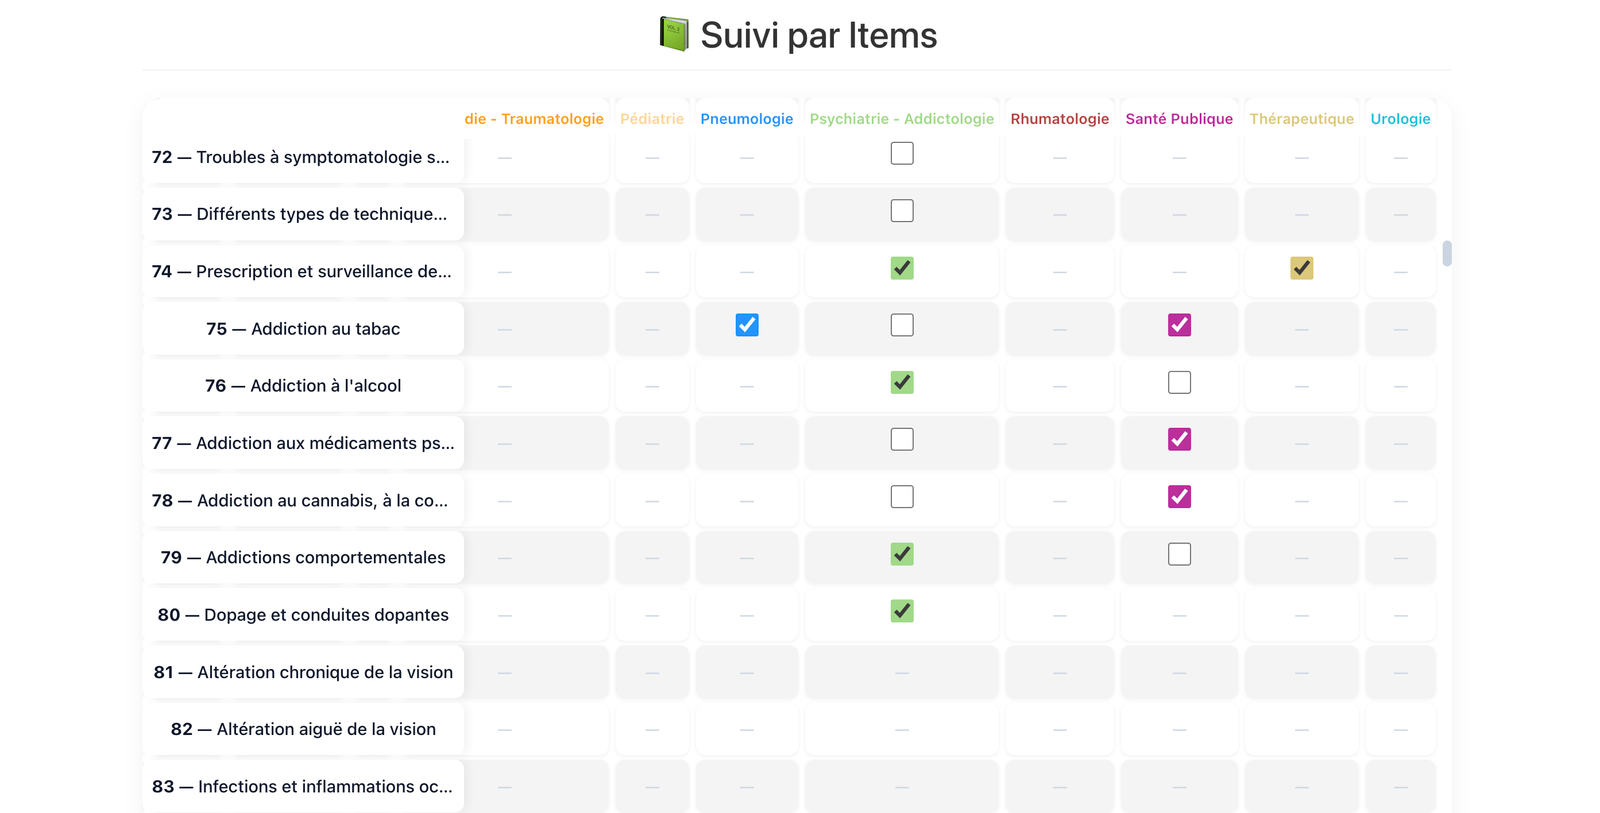Uncheck Psychiatrie box for 79 Addictions comportementales

902,554
